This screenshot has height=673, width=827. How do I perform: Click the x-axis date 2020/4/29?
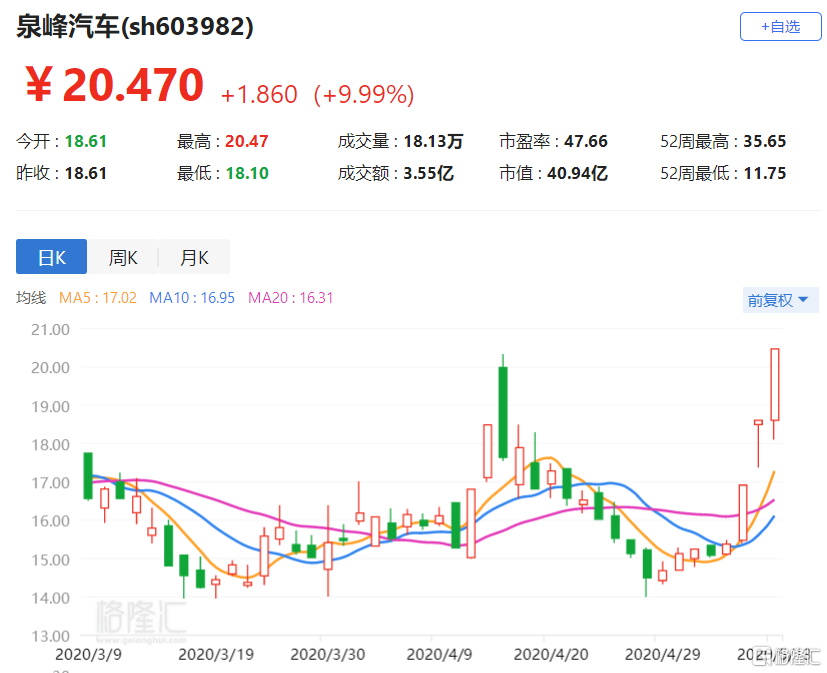click(x=662, y=655)
